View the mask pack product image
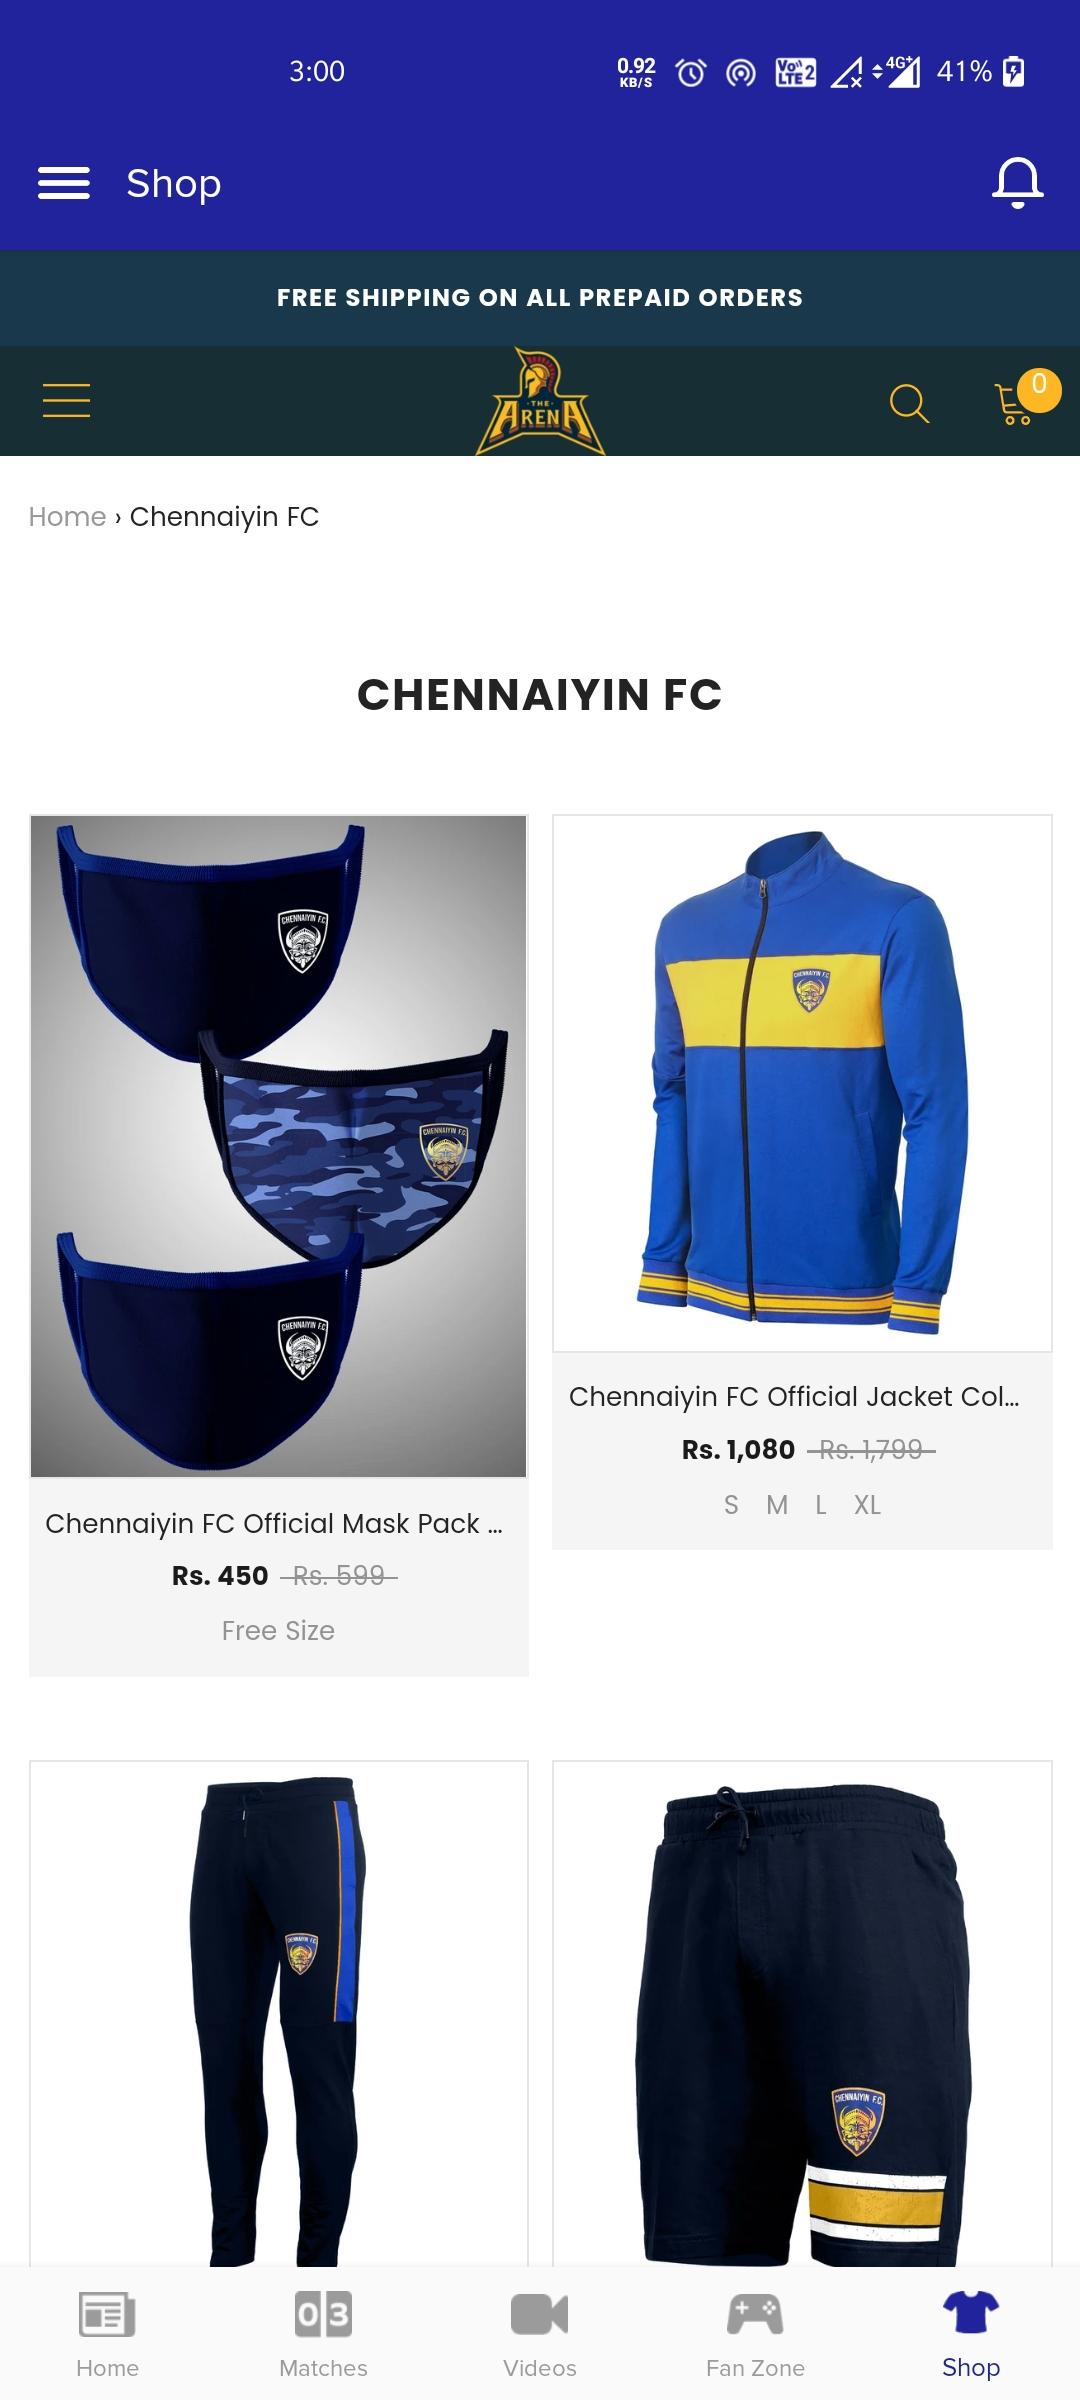This screenshot has height=2400, width=1080. (x=279, y=1146)
